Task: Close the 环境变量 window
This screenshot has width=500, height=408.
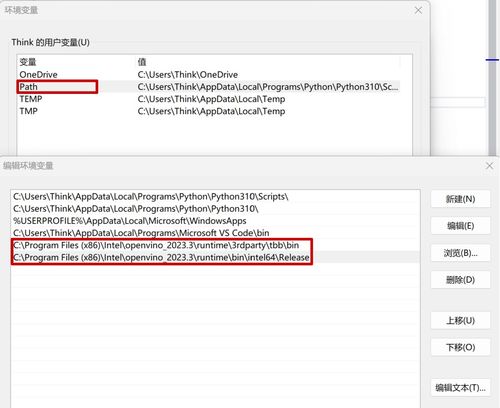Action: [418, 10]
